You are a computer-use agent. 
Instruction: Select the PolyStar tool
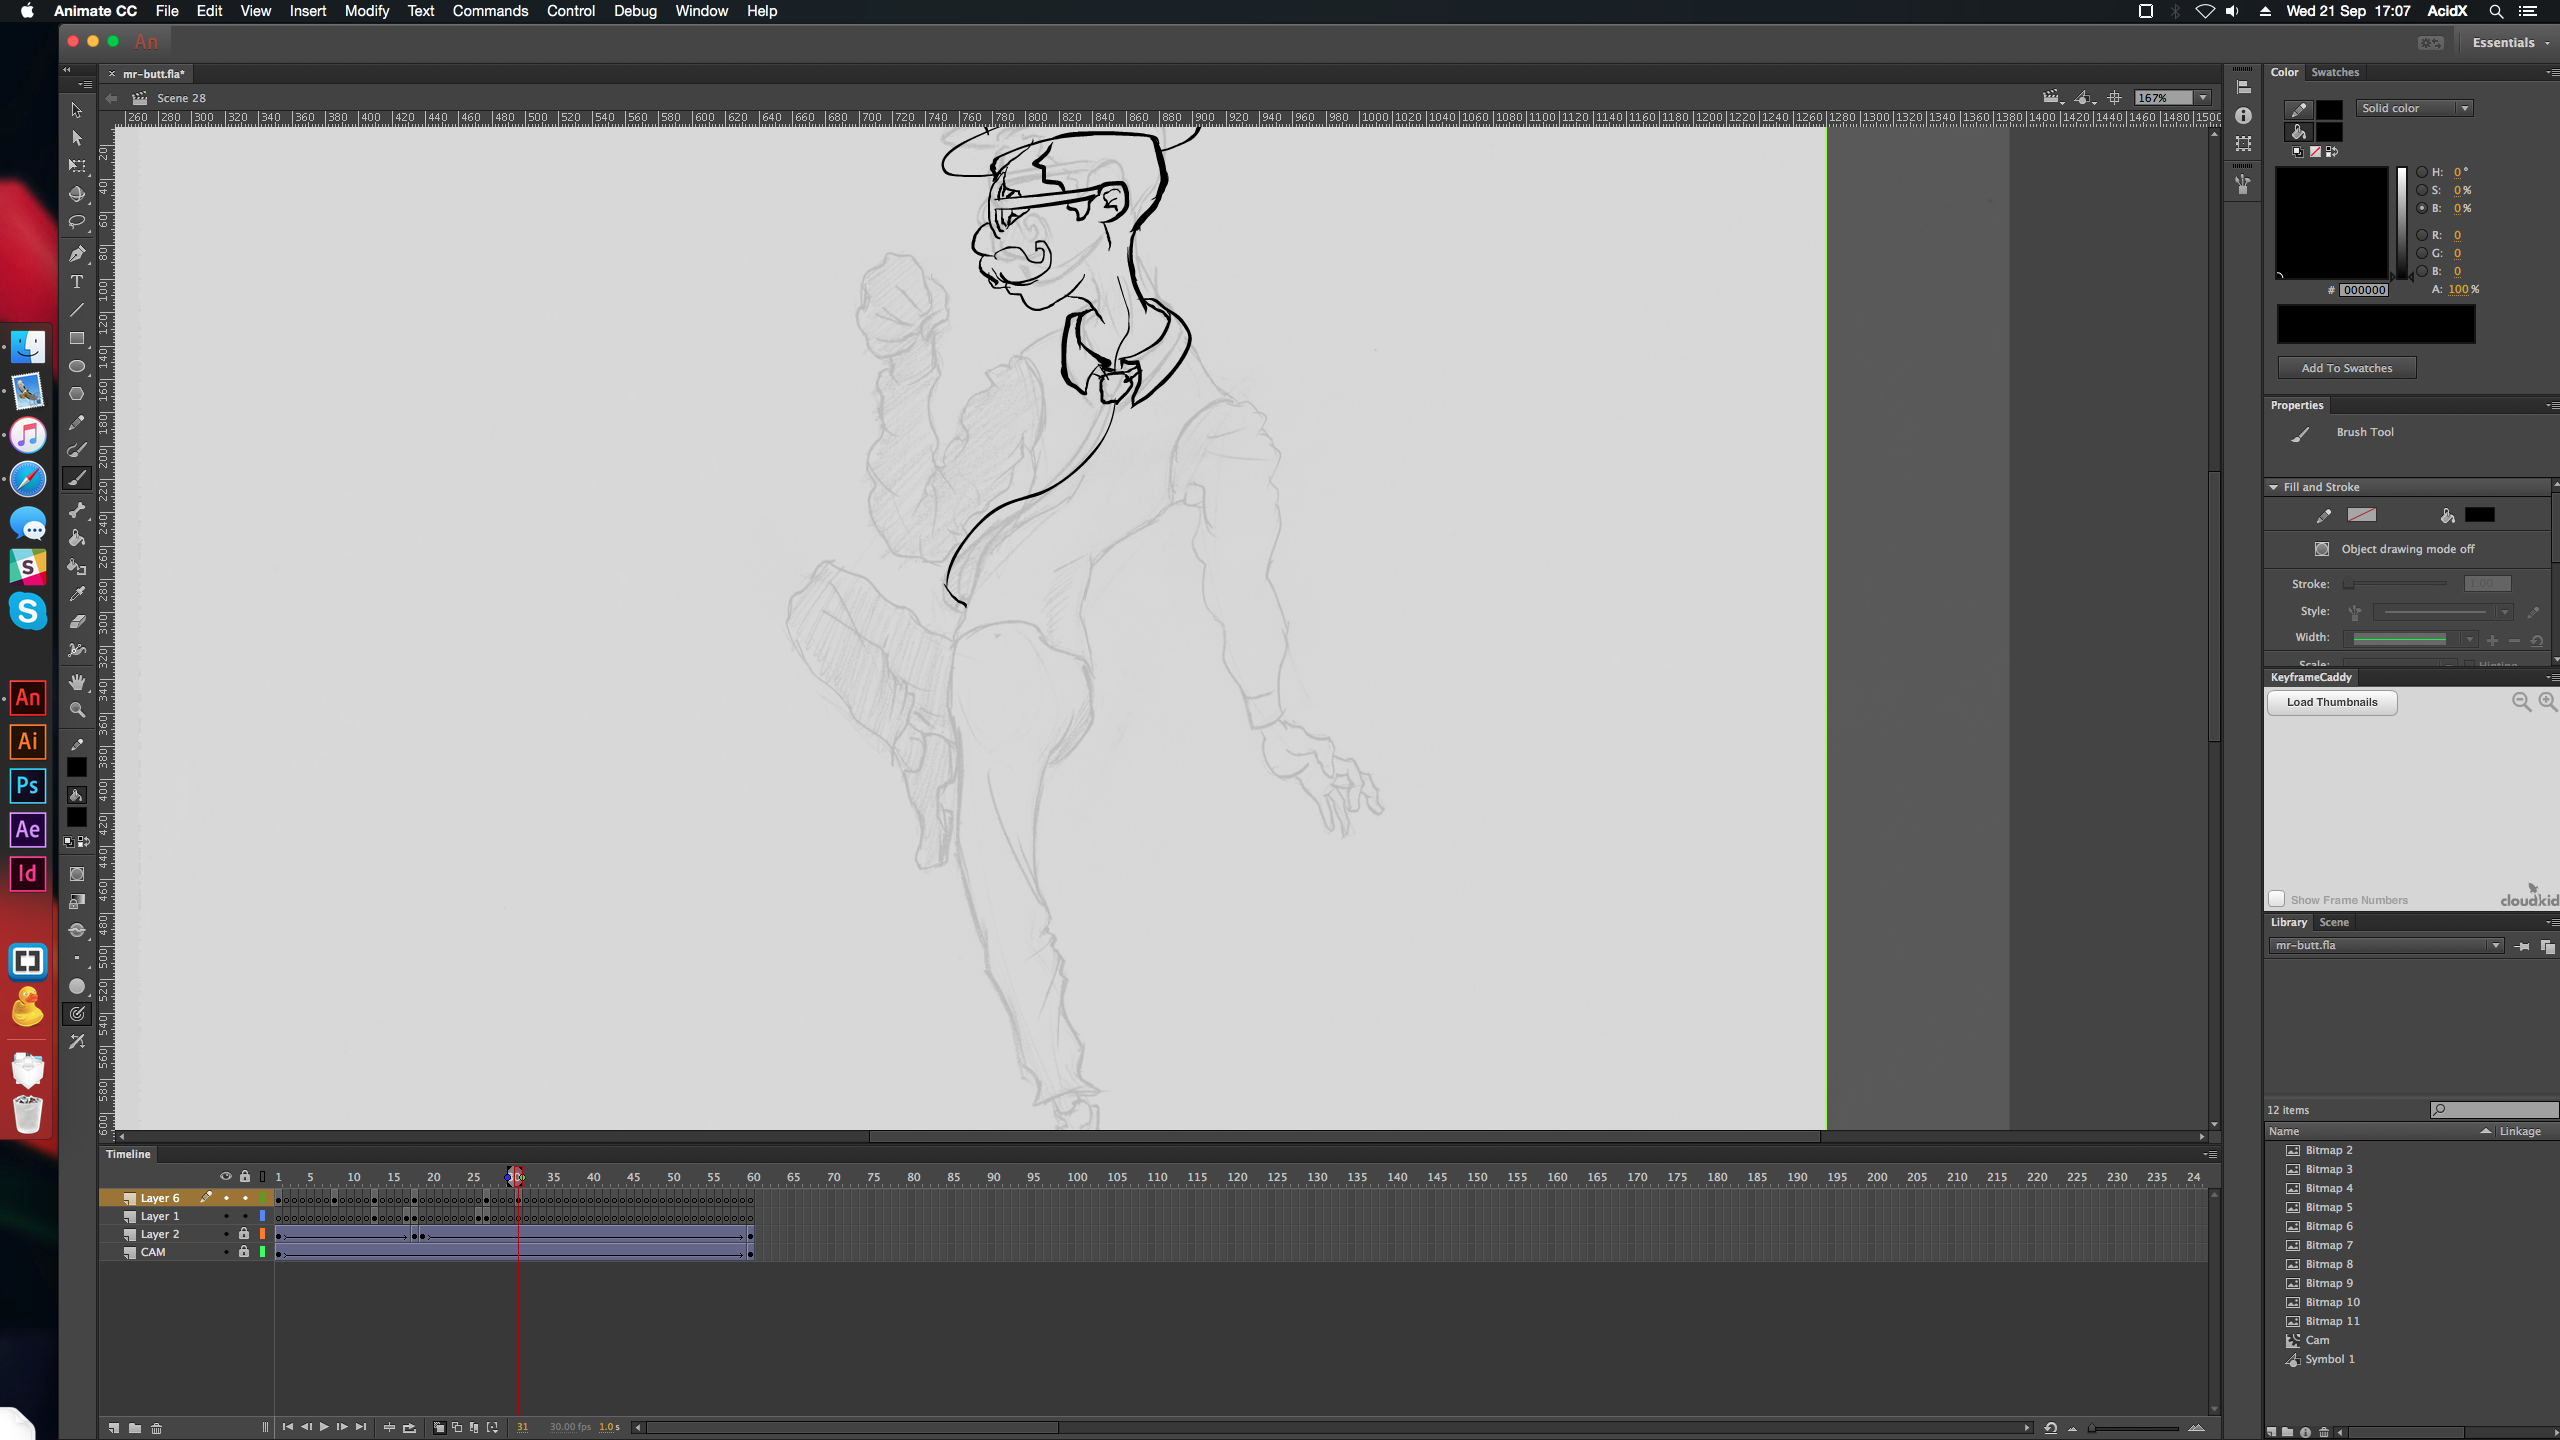pos(77,394)
